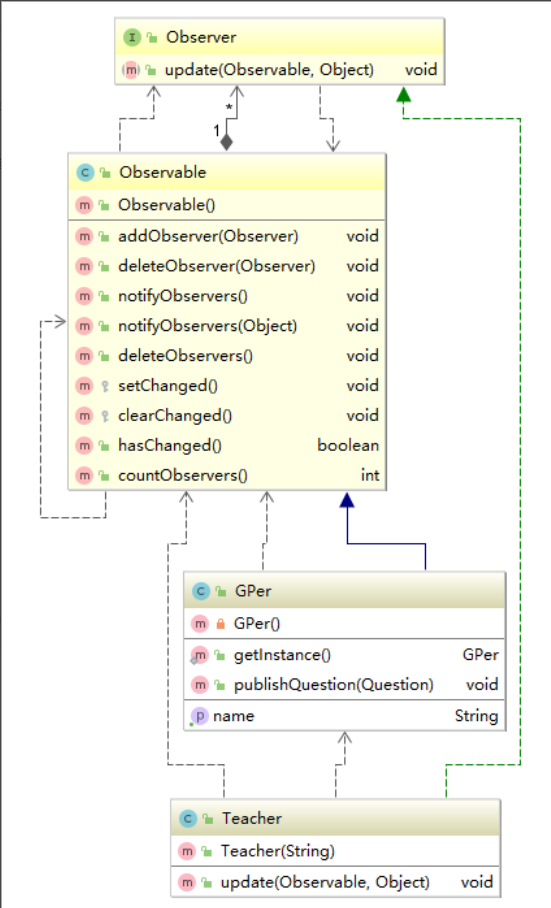Click the int return type of countObservers()
The height and width of the screenshot is (908, 551).
pyautogui.click(x=370, y=475)
